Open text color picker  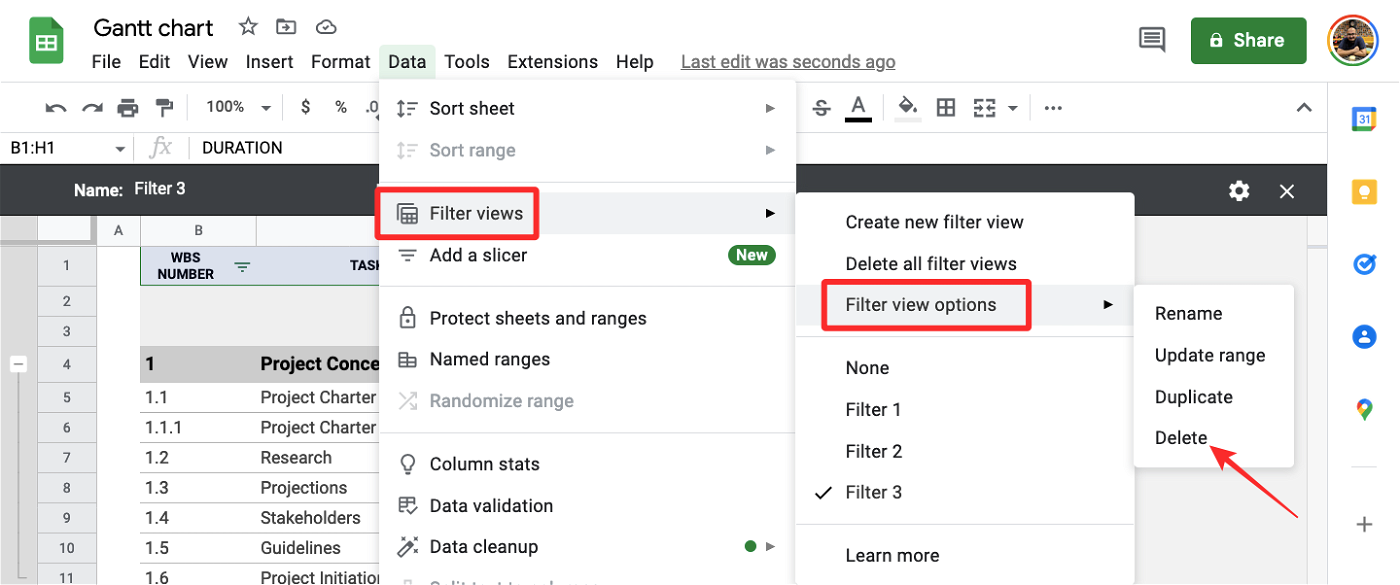point(858,107)
